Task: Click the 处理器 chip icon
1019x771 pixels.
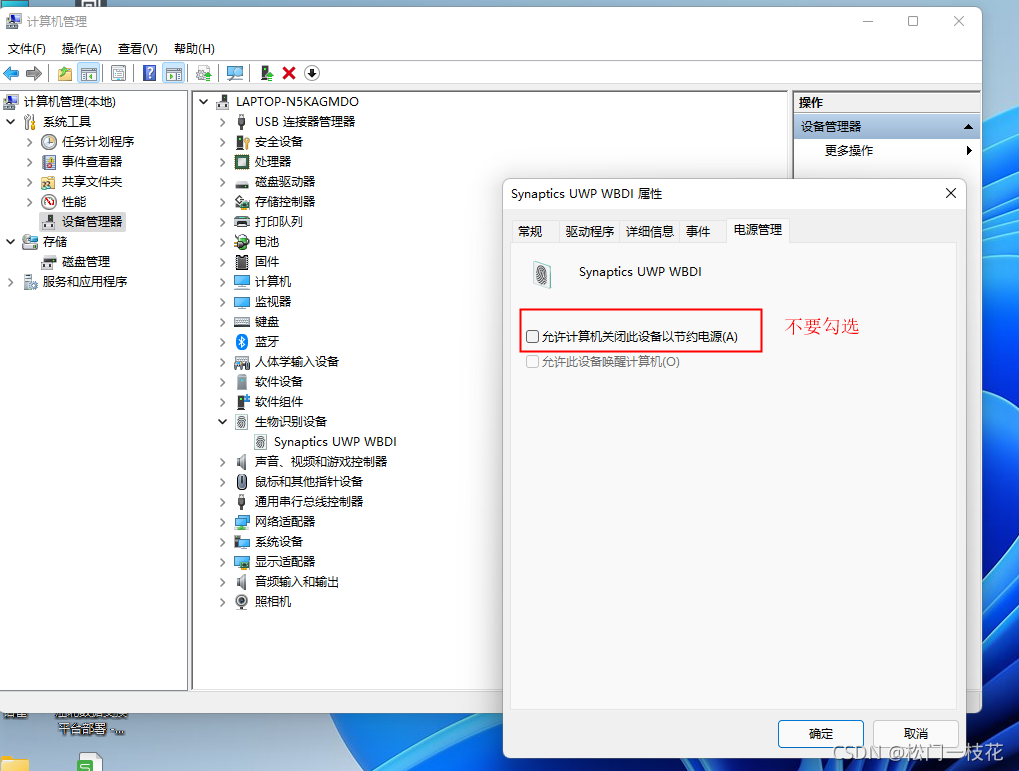Action: (x=242, y=162)
